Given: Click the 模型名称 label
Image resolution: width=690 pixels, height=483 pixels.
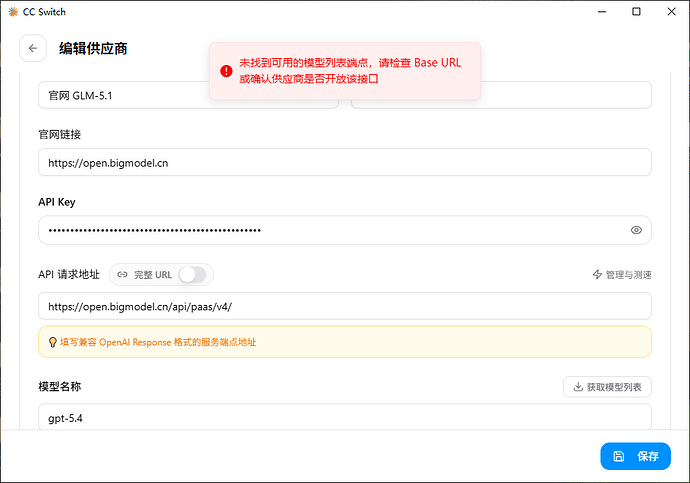Looking at the screenshot, I should coord(59,387).
